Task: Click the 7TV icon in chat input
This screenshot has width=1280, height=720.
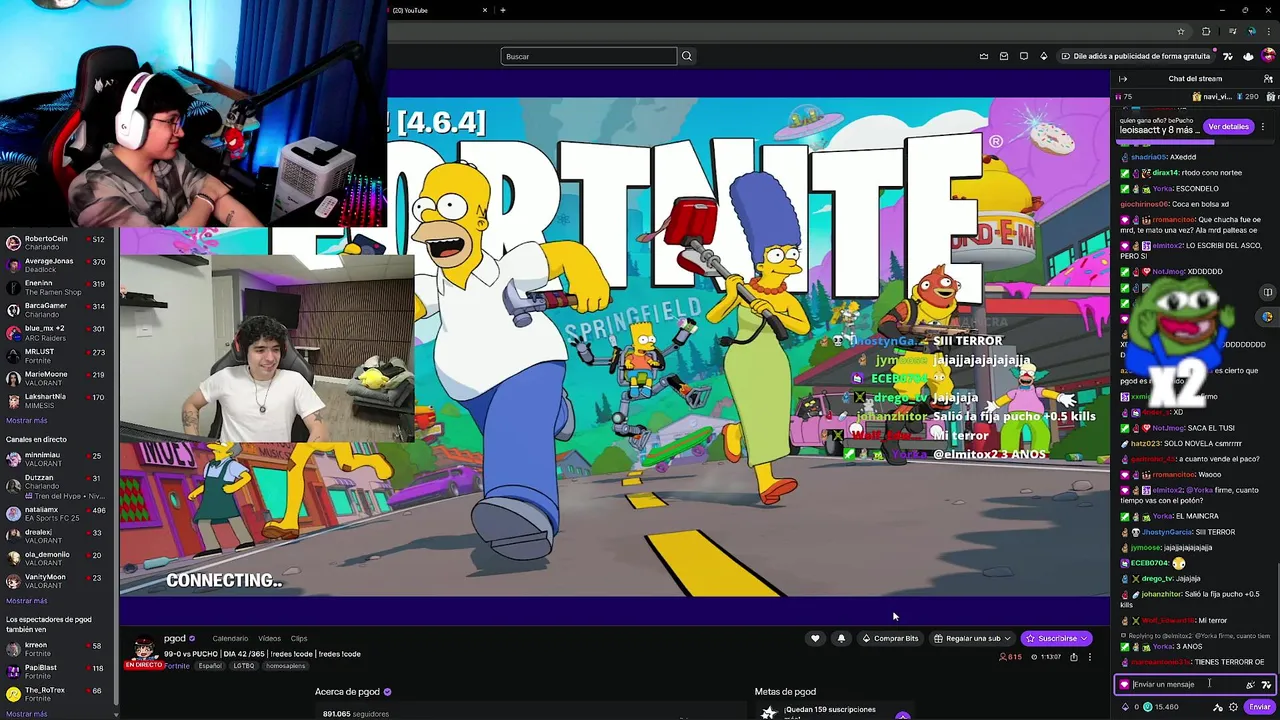Action: click(x=1266, y=684)
